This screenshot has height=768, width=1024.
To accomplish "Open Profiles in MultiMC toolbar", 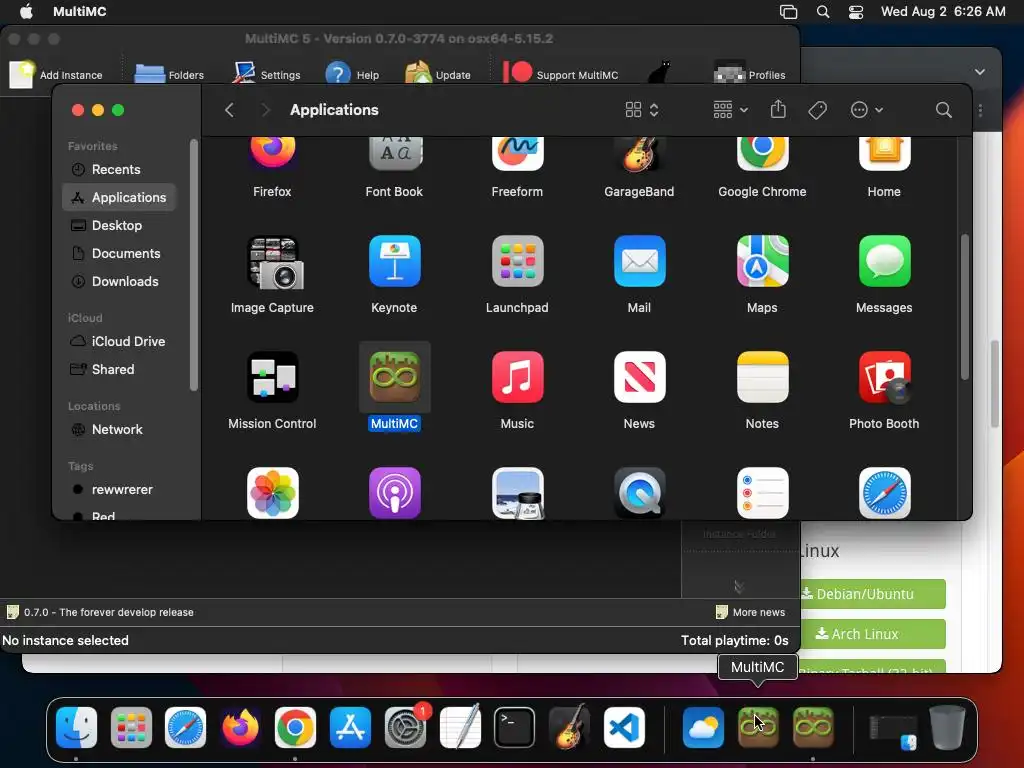I will [749, 74].
